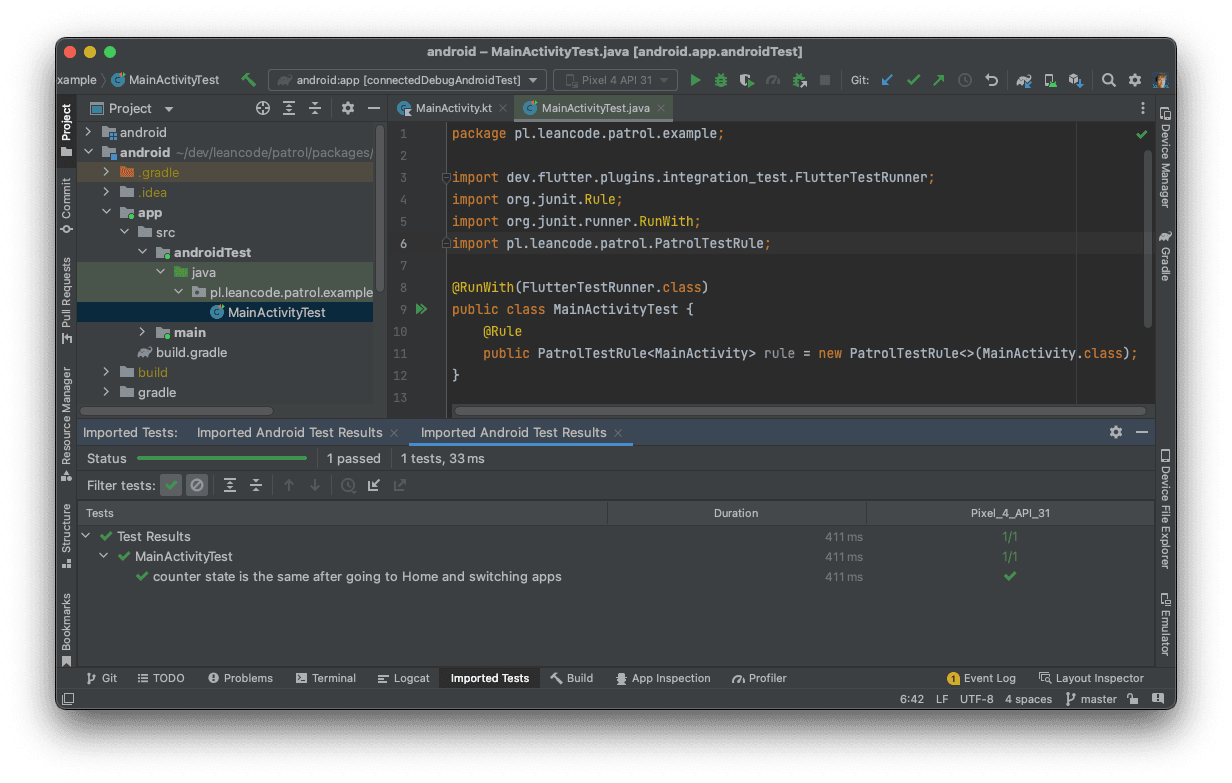
Task: Toggle showing ignored tests in filter
Action: [196, 484]
